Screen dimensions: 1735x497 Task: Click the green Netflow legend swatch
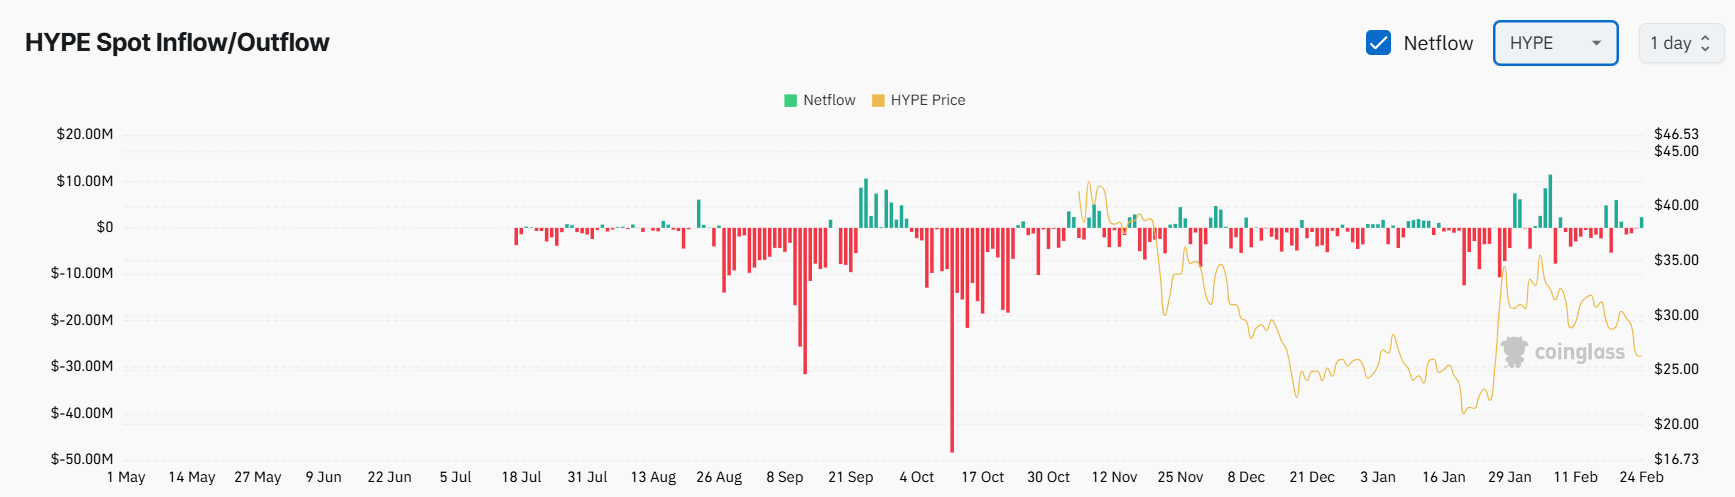[791, 100]
